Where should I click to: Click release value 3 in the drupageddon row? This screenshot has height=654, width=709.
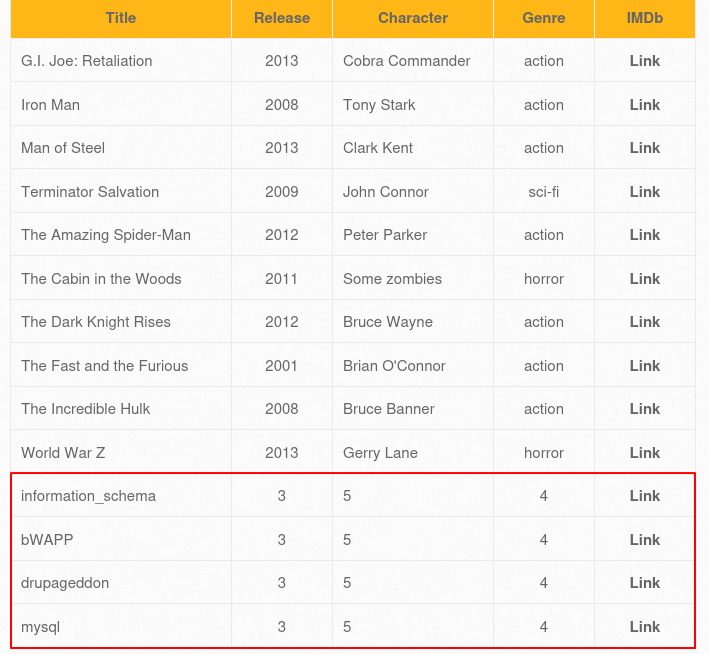pyautogui.click(x=281, y=583)
